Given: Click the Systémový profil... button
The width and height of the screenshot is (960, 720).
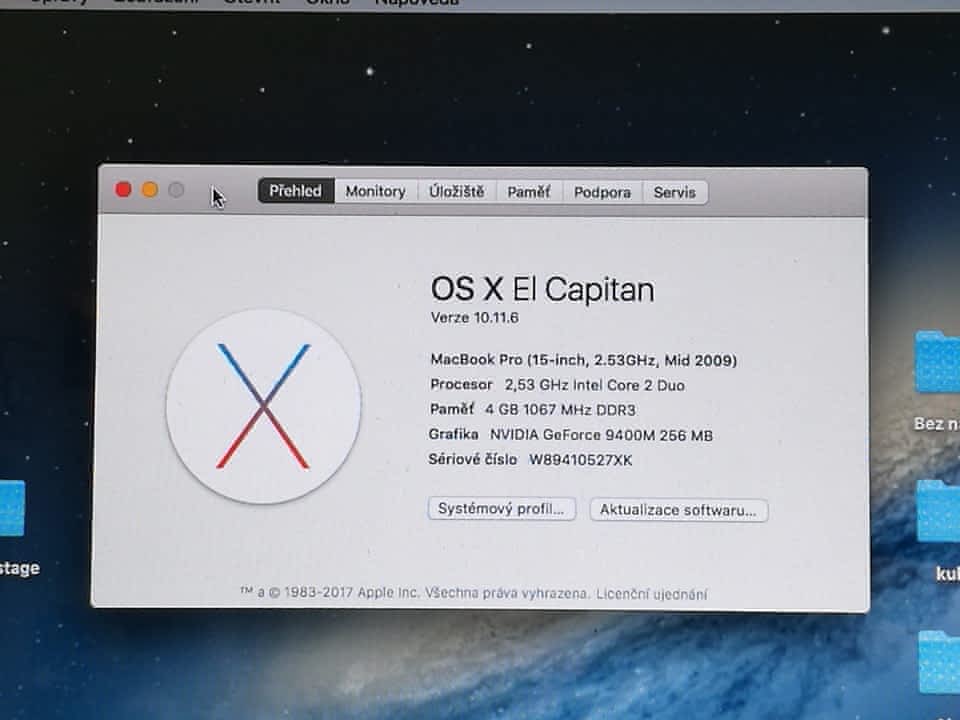Looking at the screenshot, I should pyautogui.click(x=501, y=509).
